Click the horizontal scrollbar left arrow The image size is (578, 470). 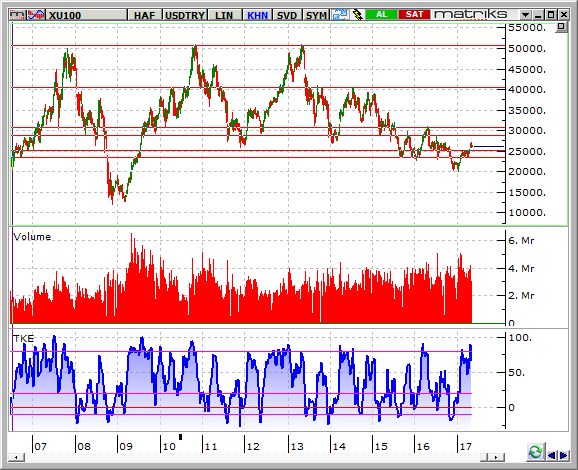pyautogui.click(x=17, y=457)
